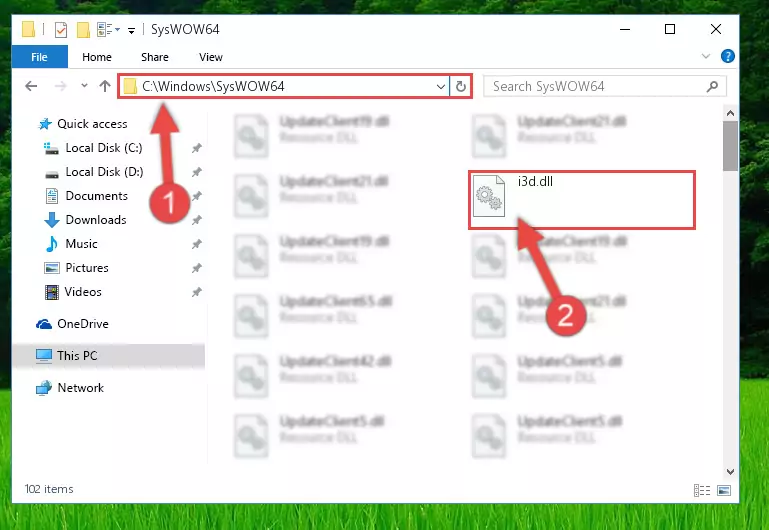Viewport: 769px width, 530px height.
Task: Click the pin icon beside Local Disk (D:)
Action: 197,172
